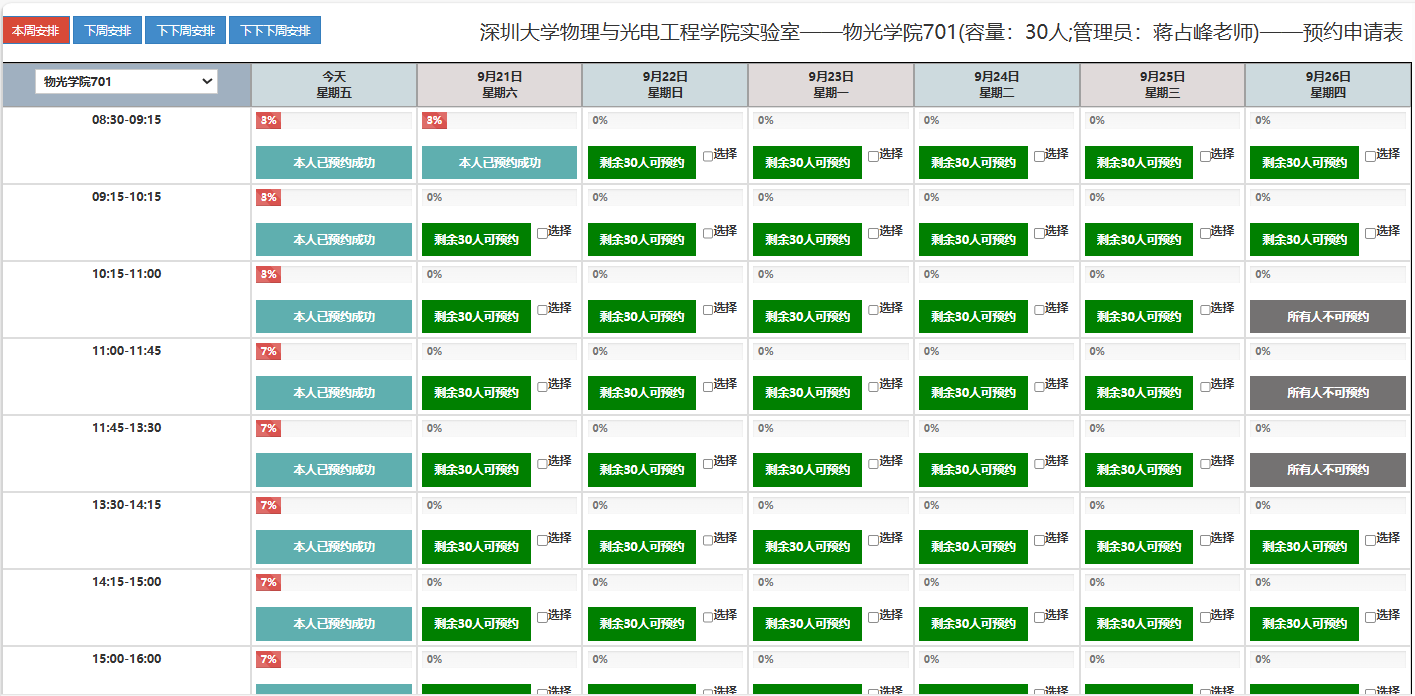Check 选择 for 9月22日 08:30-09:15 slot
Image resolution: width=1415 pixels, height=696 pixels.
click(x=708, y=156)
